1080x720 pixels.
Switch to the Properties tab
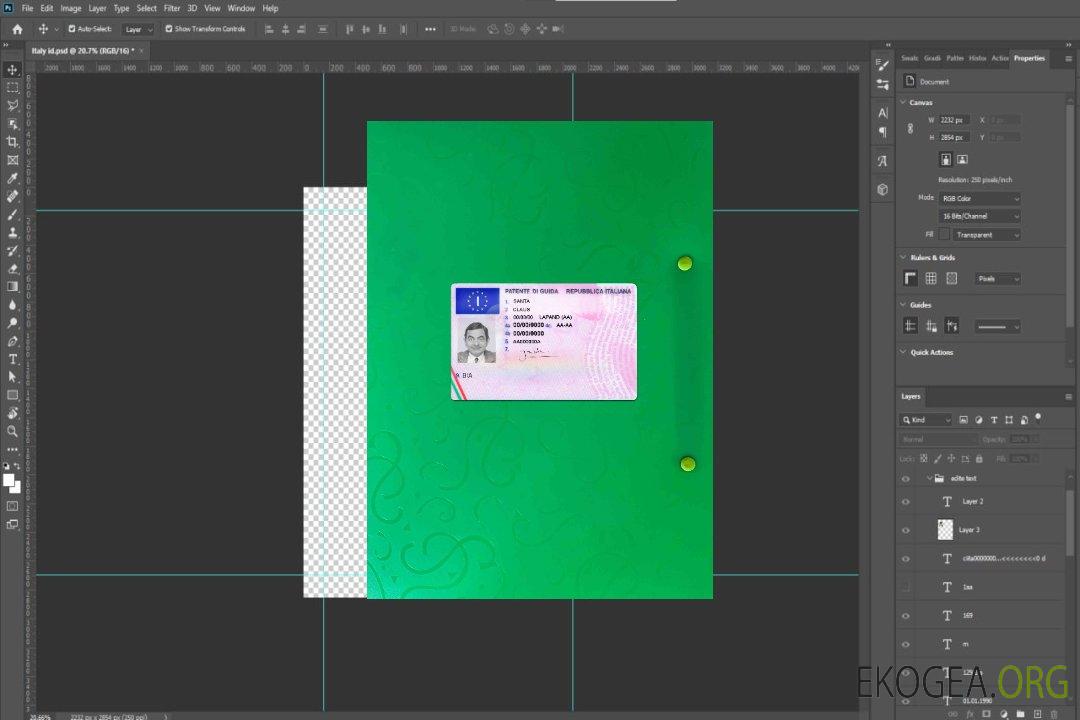click(x=1029, y=59)
